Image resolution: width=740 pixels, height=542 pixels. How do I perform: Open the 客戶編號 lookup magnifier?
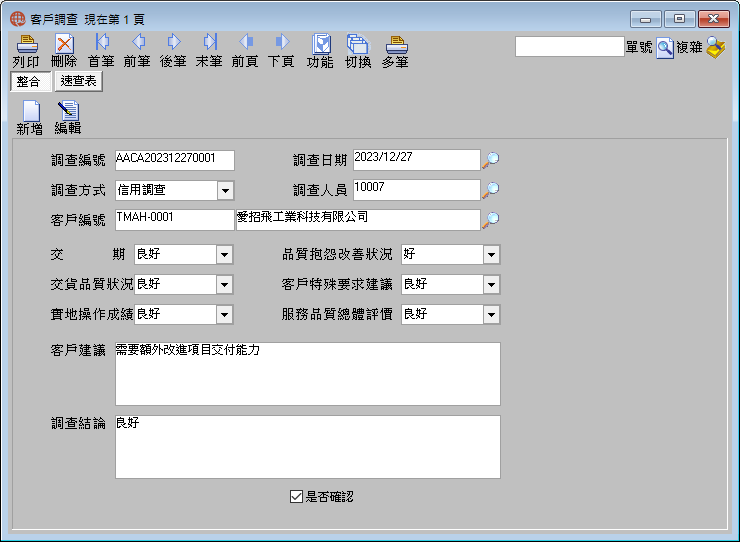point(490,220)
